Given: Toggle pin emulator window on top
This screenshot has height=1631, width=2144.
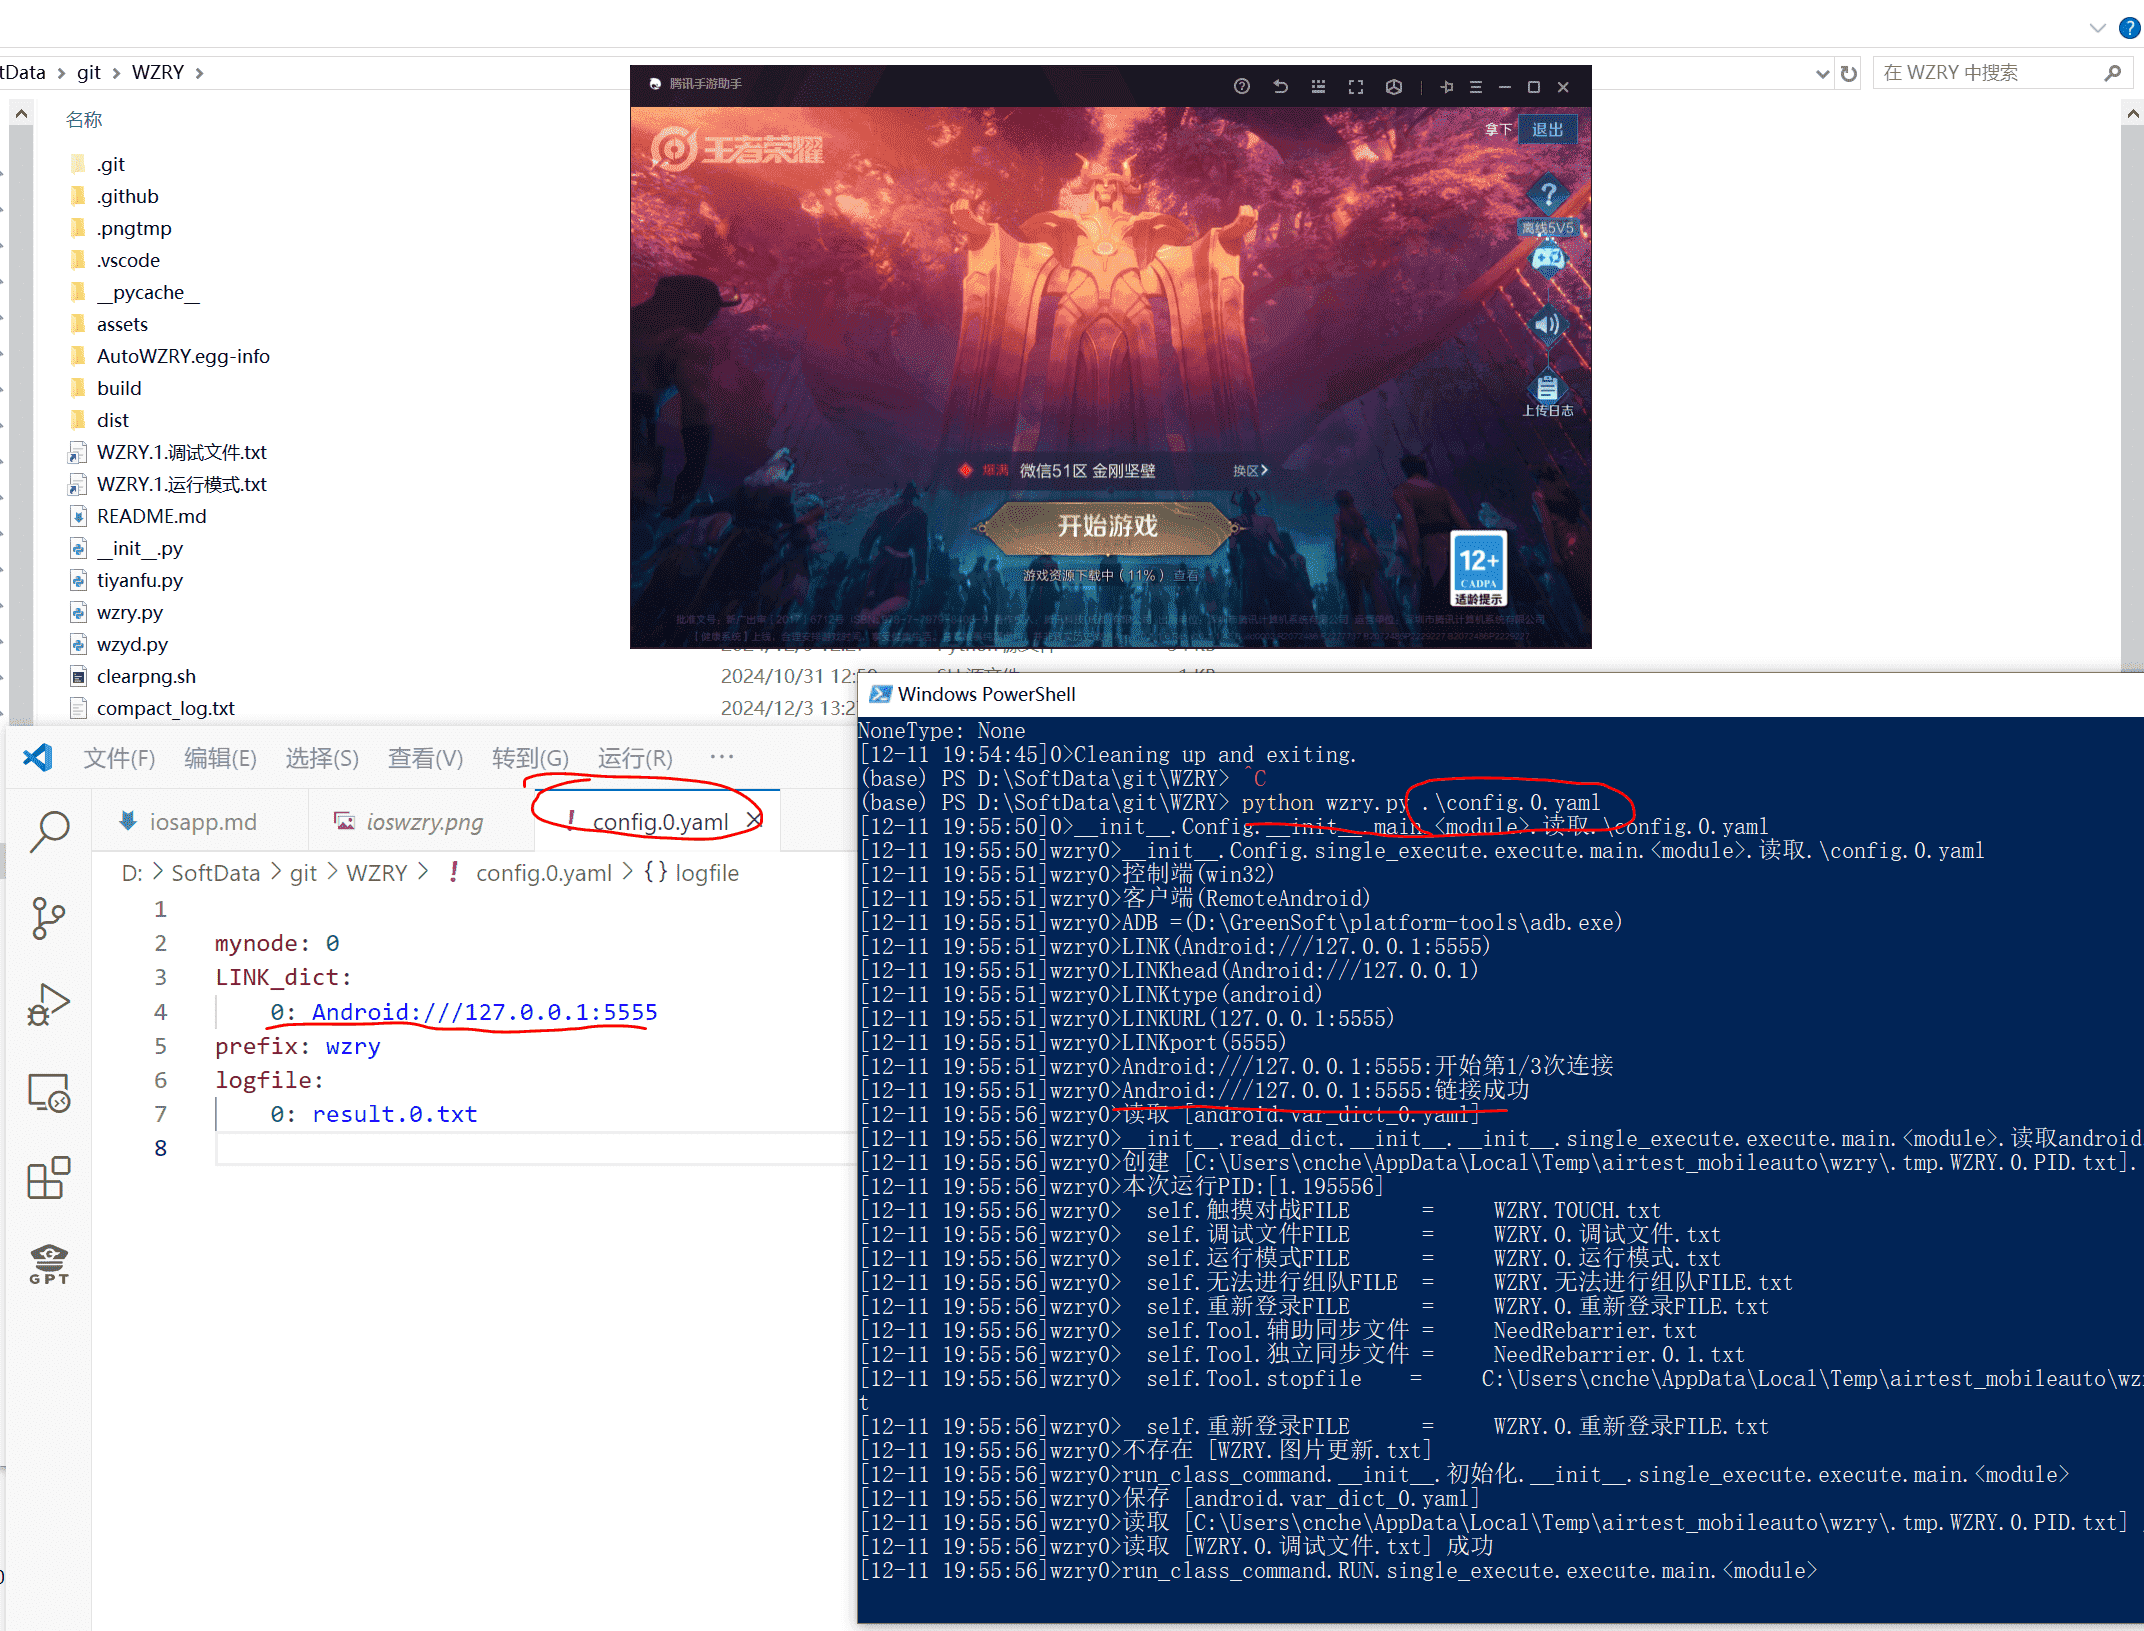Looking at the screenshot, I should point(1446,87).
